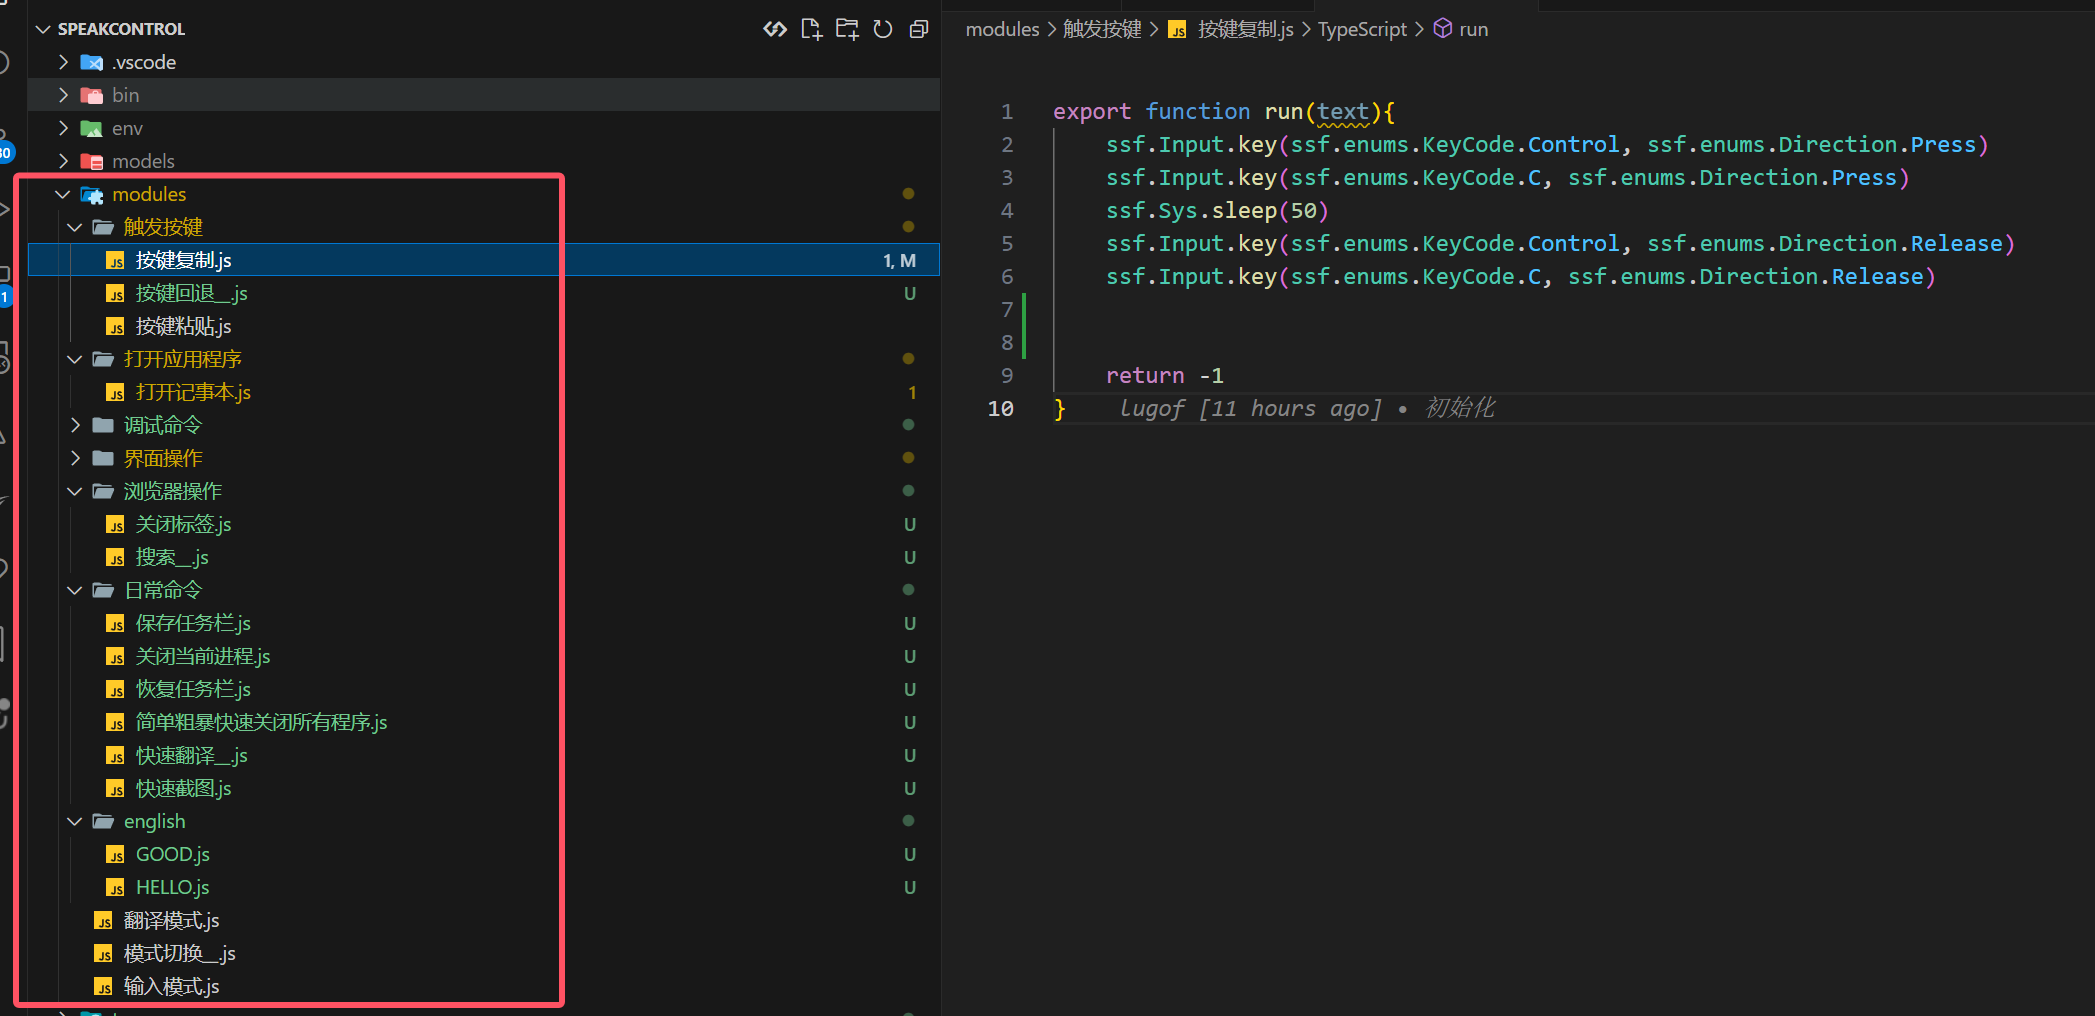Screen dimensions: 2095x1016
Task: Click 触发按键 in the breadcrumb
Action: pyautogui.click(x=1102, y=29)
